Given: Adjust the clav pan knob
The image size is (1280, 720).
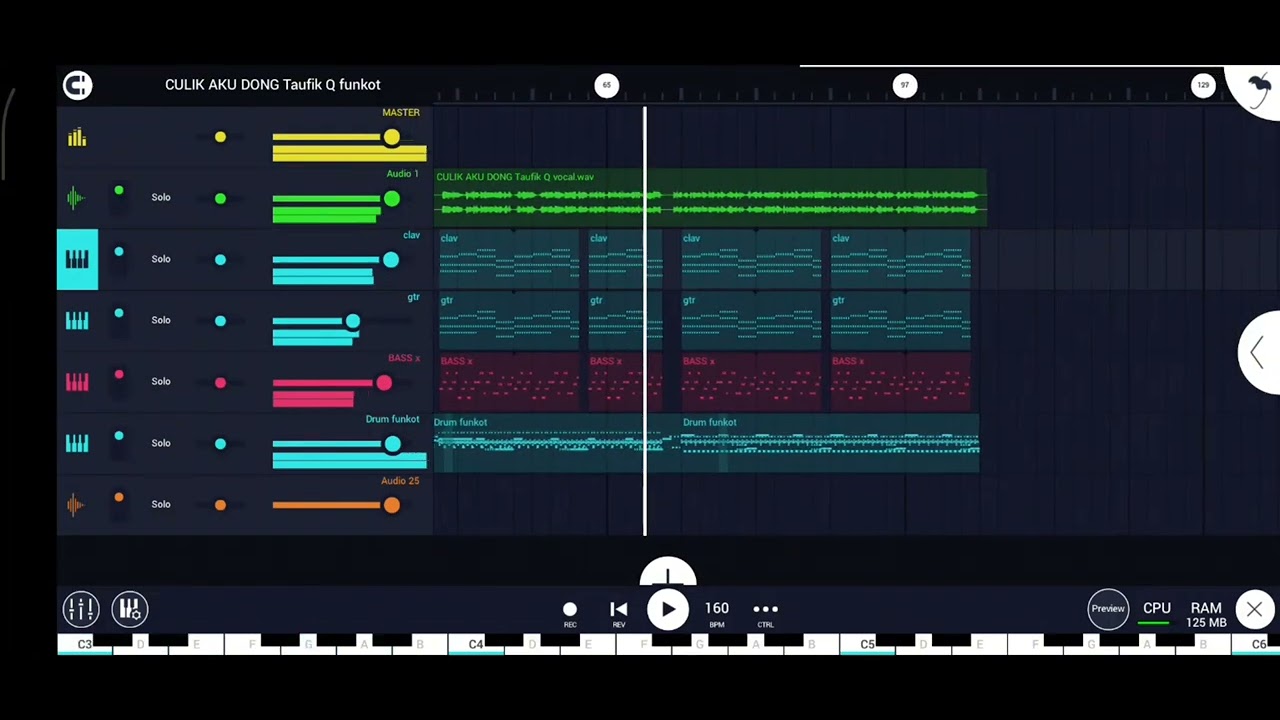Looking at the screenshot, I should tap(220, 260).
